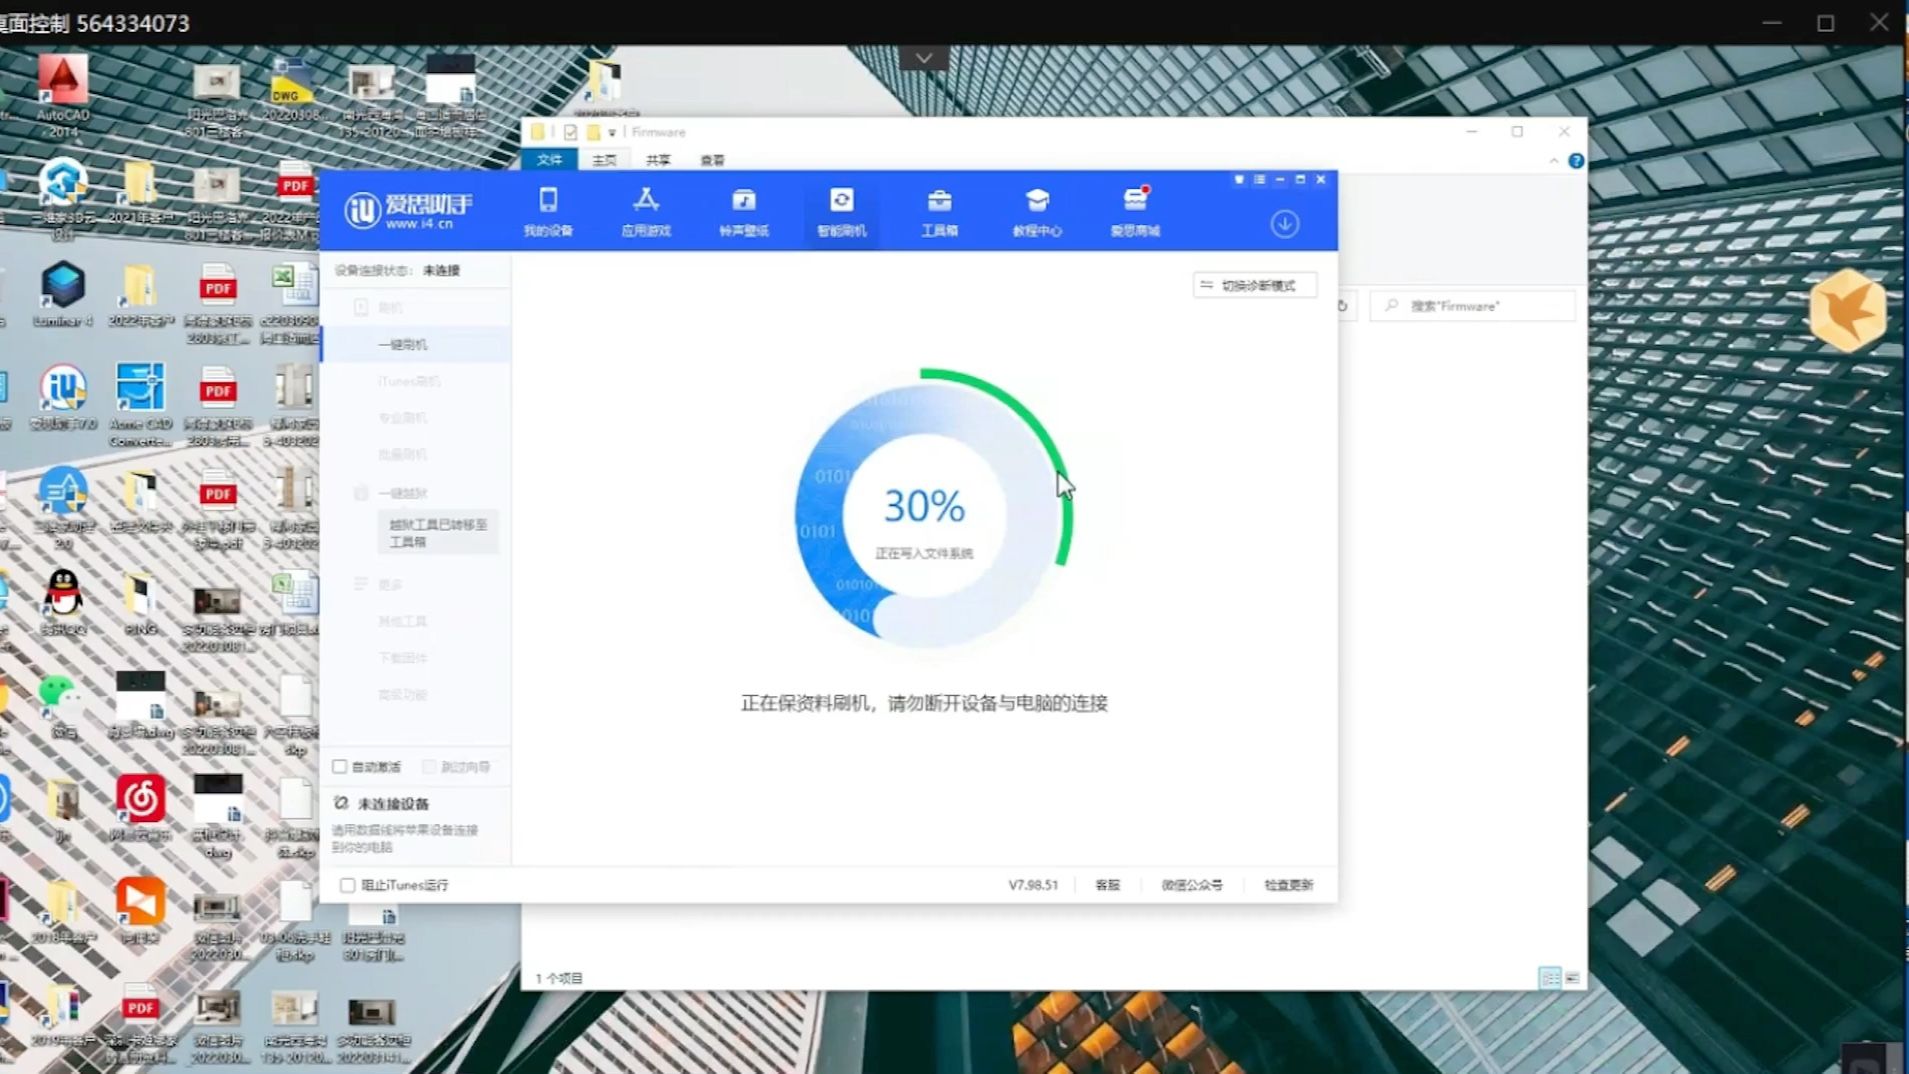This screenshot has width=1909, height=1074.
Task: Open 主页 tab in Firmware window
Action: 604,160
